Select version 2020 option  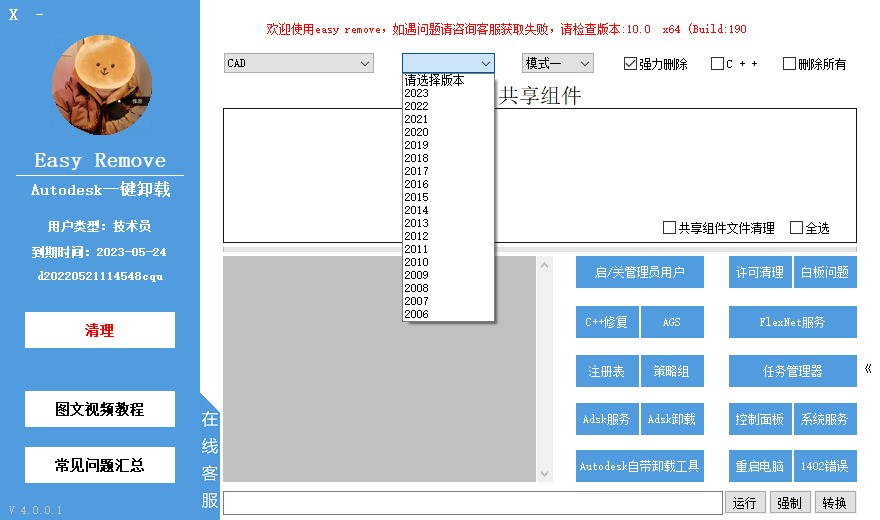(x=448, y=132)
